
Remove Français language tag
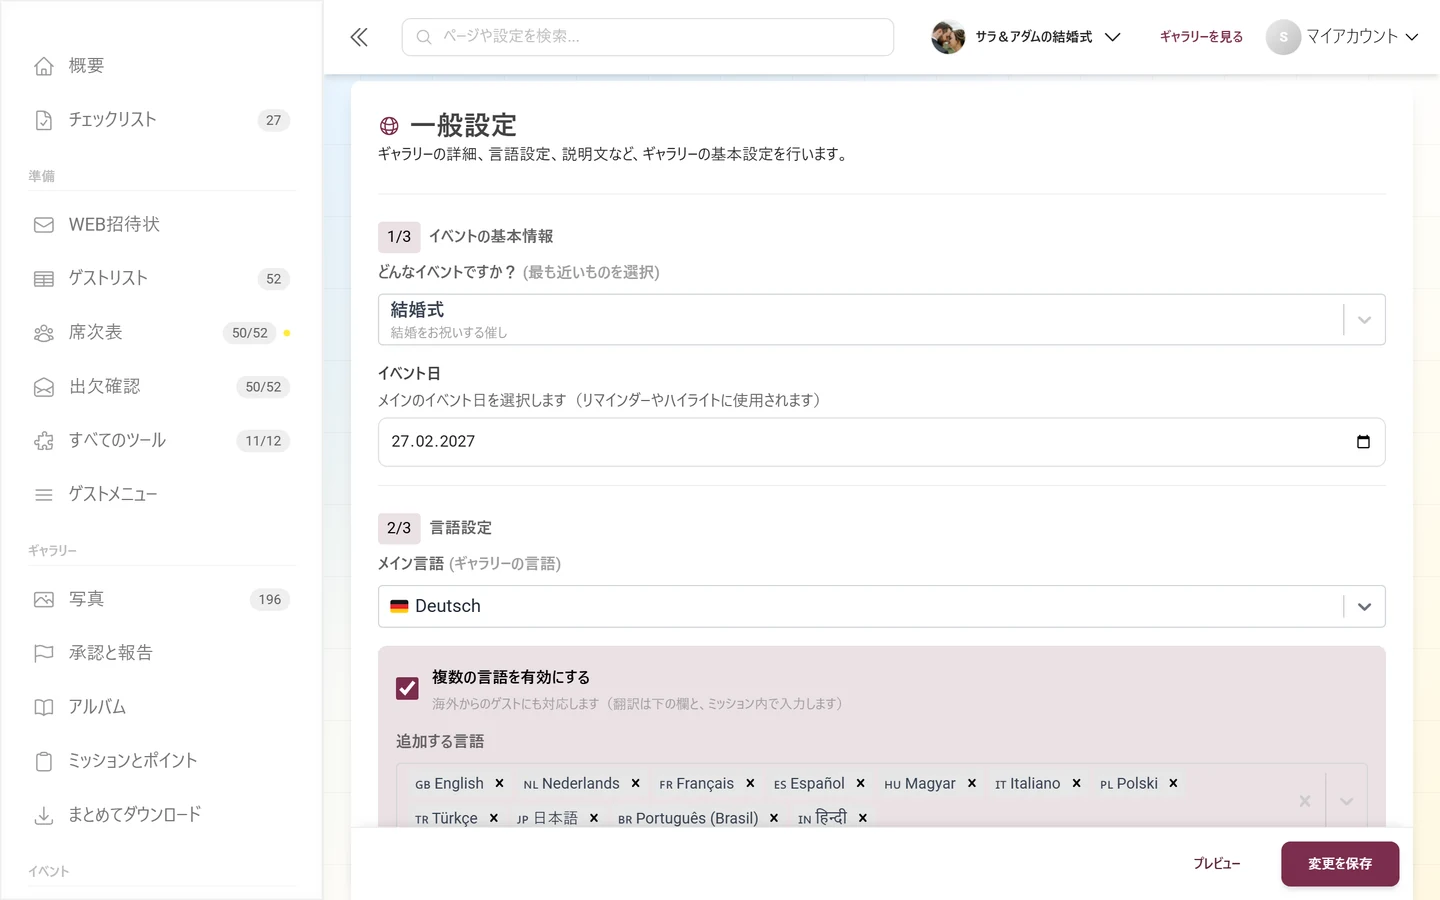(750, 783)
